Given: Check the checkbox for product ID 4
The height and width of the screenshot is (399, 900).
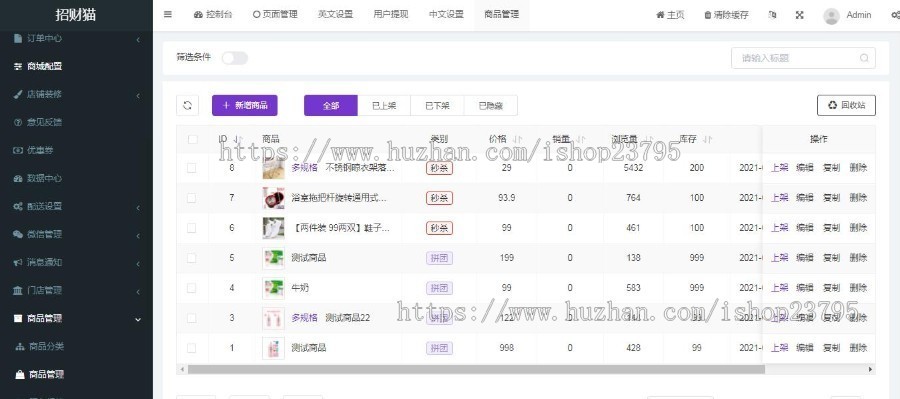Looking at the screenshot, I should coord(191,288).
